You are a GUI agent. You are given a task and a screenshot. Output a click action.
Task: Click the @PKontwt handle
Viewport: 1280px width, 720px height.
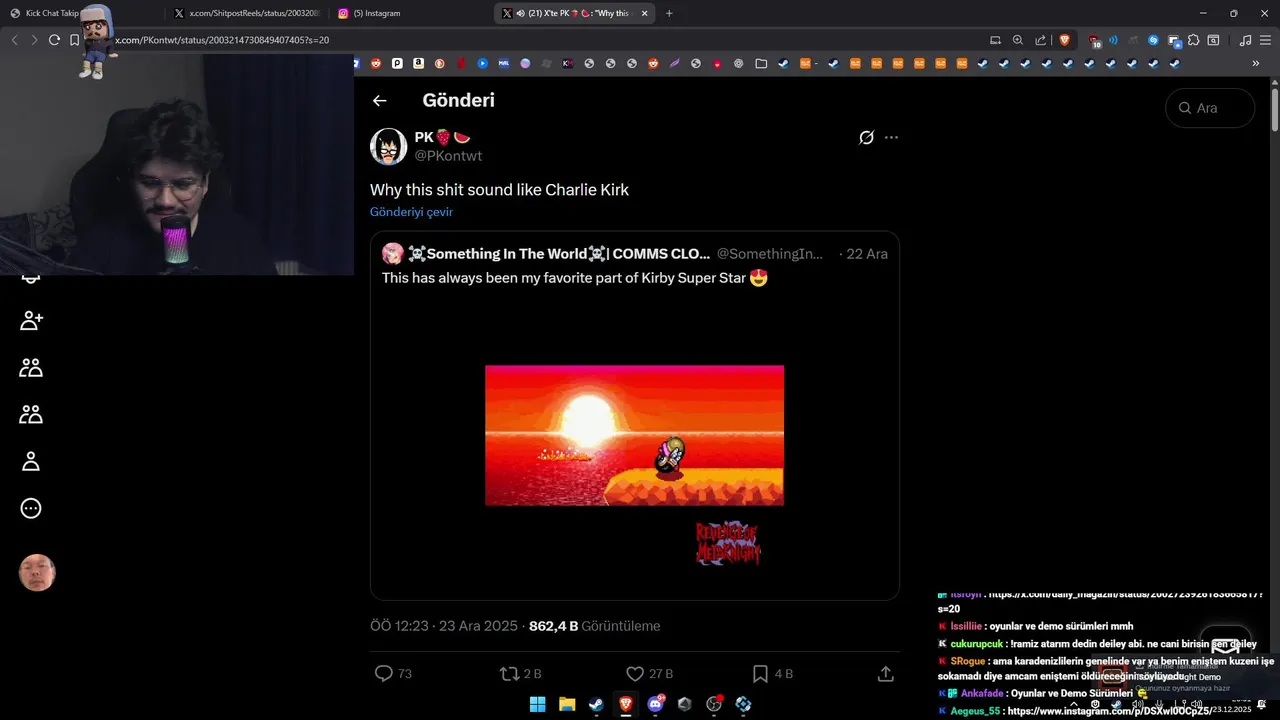click(x=448, y=156)
